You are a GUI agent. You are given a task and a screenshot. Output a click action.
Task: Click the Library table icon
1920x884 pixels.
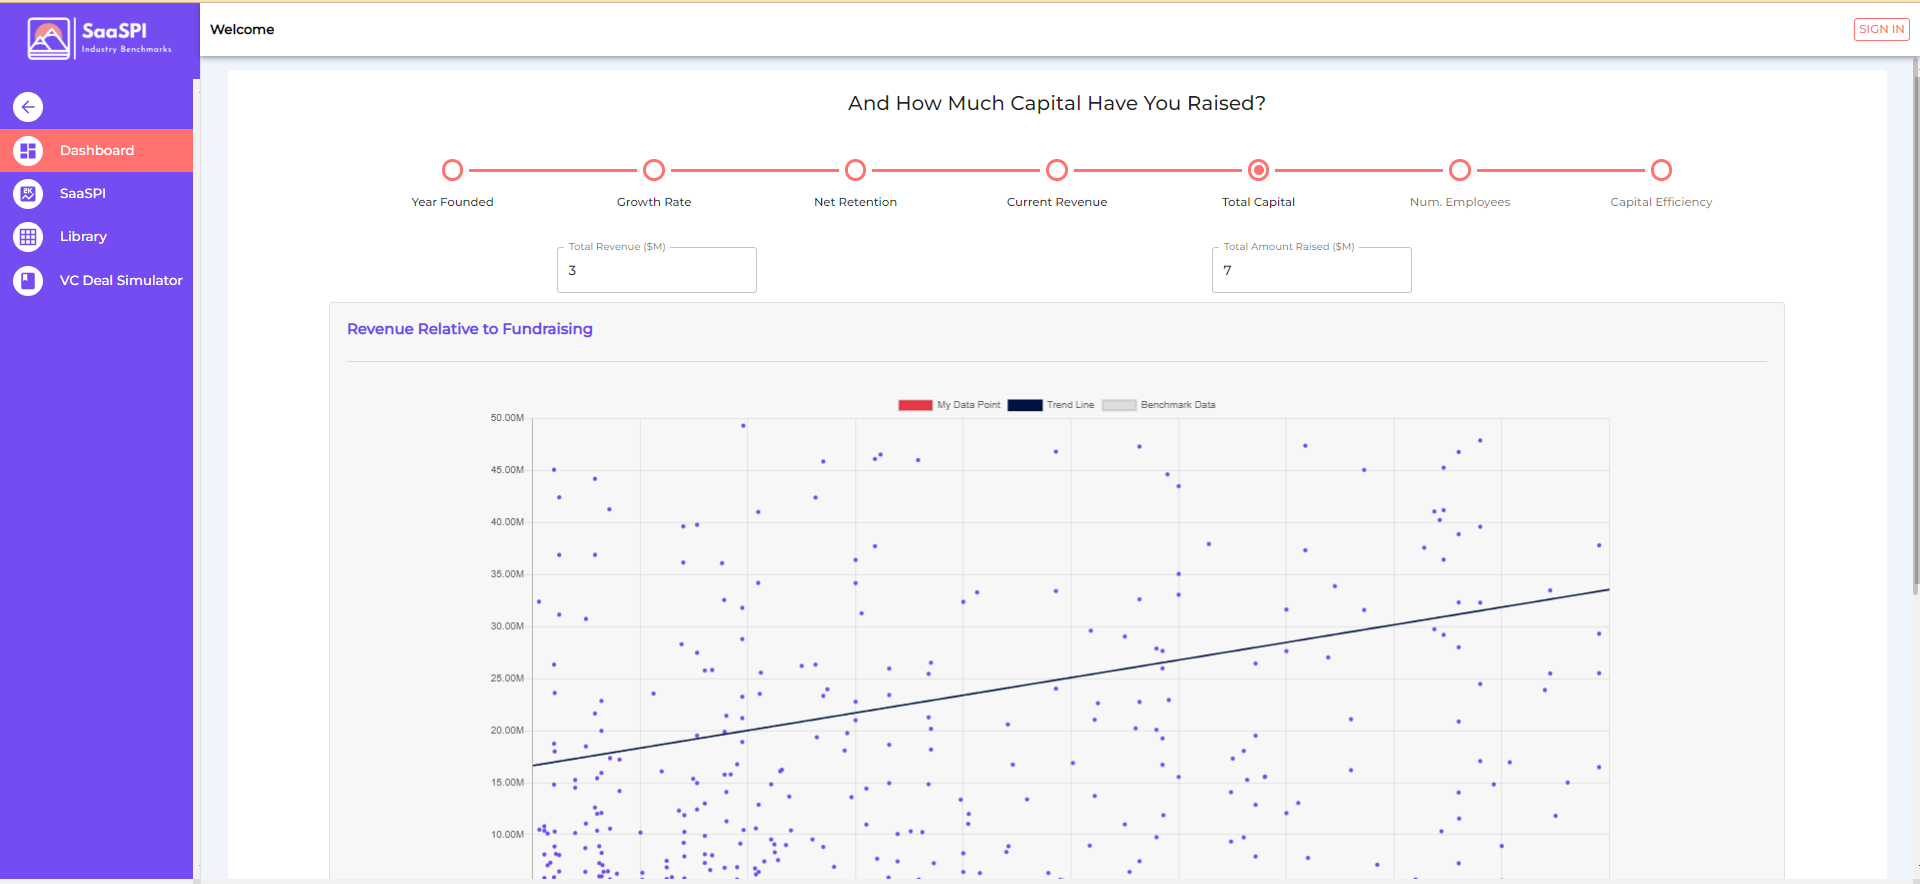coord(28,237)
